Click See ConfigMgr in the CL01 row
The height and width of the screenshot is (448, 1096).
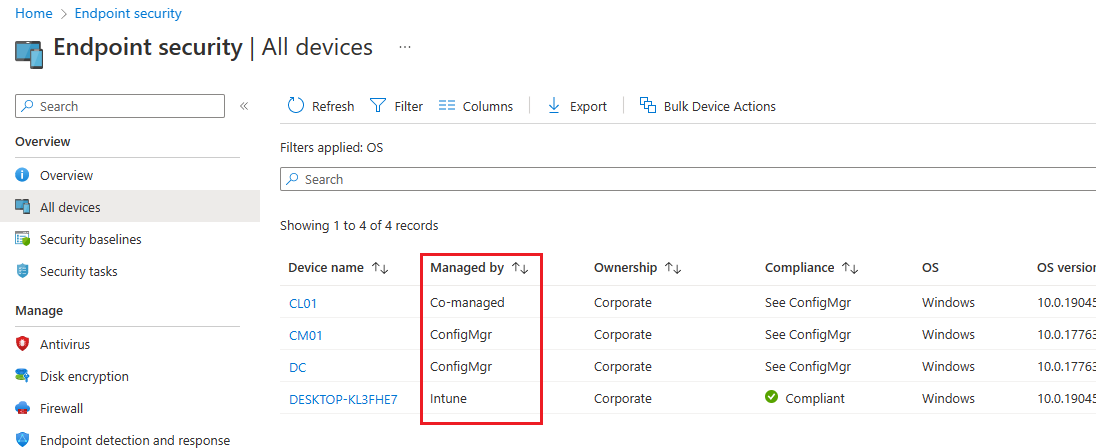click(x=807, y=303)
